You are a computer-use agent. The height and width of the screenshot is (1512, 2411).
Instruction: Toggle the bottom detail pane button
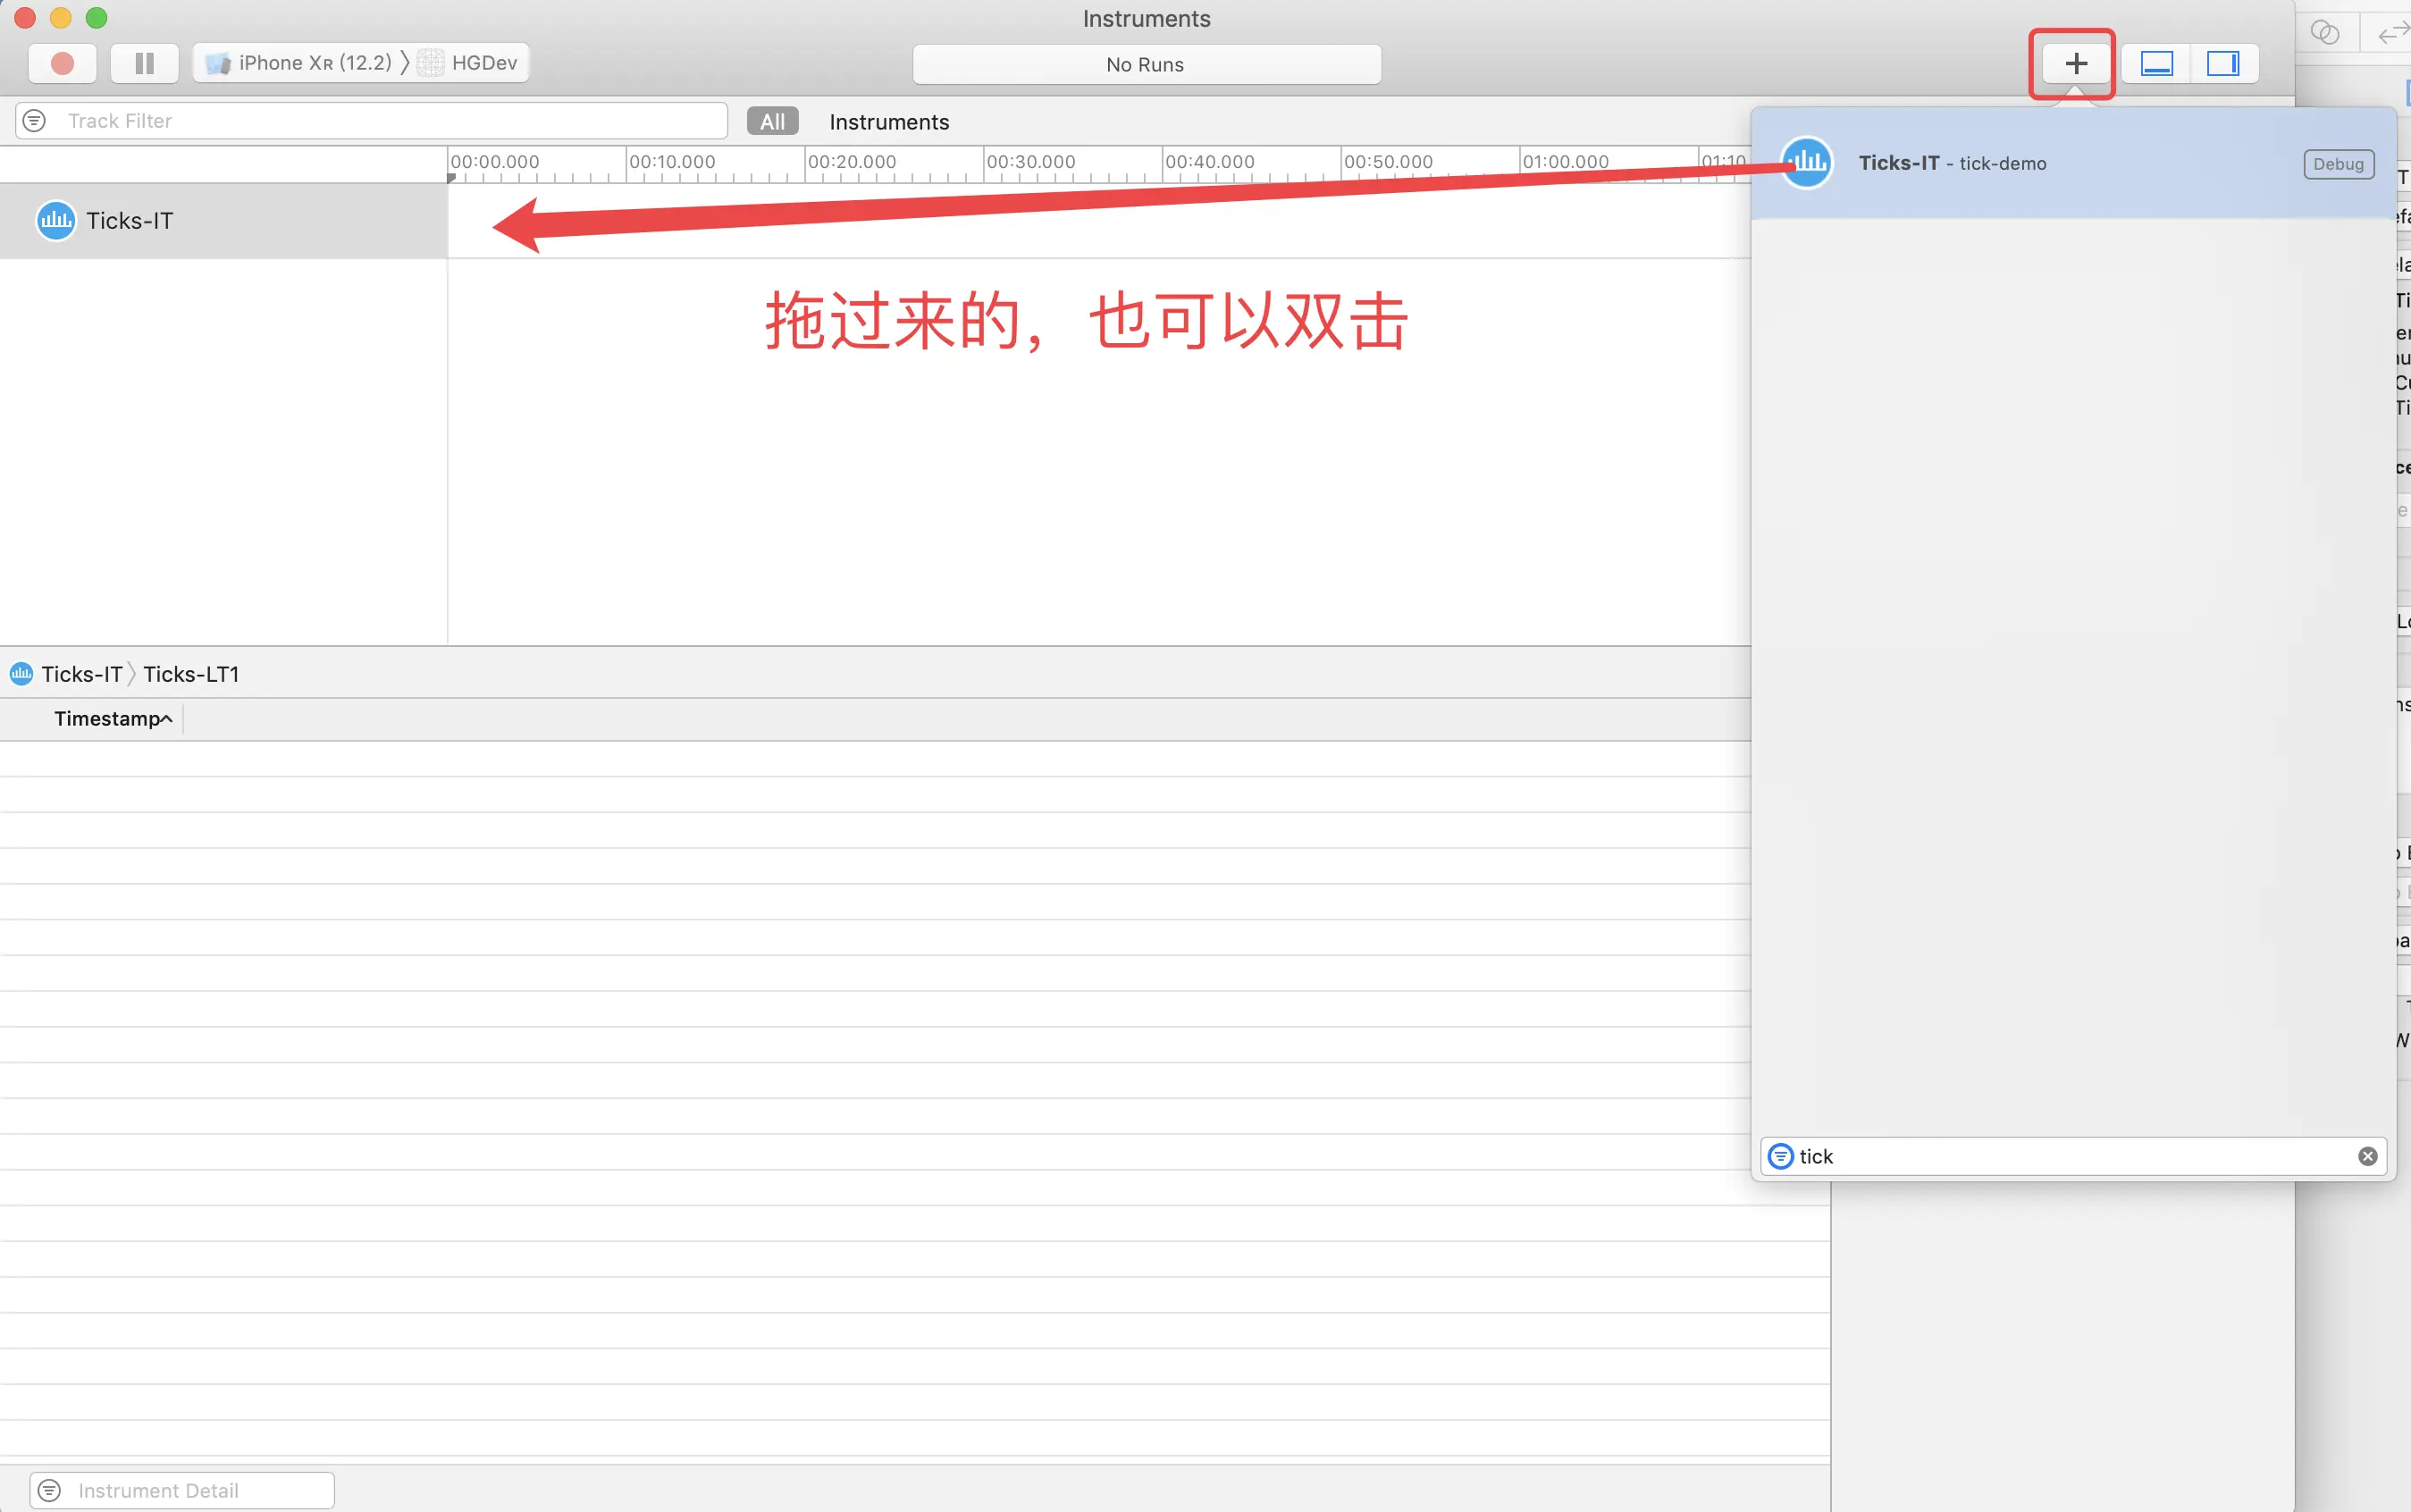[2156, 64]
